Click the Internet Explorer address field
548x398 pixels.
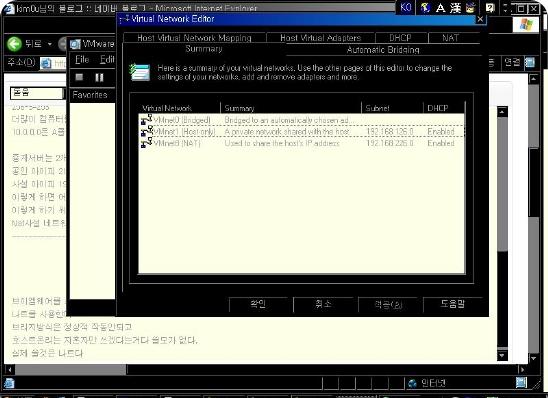click(x=53, y=63)
